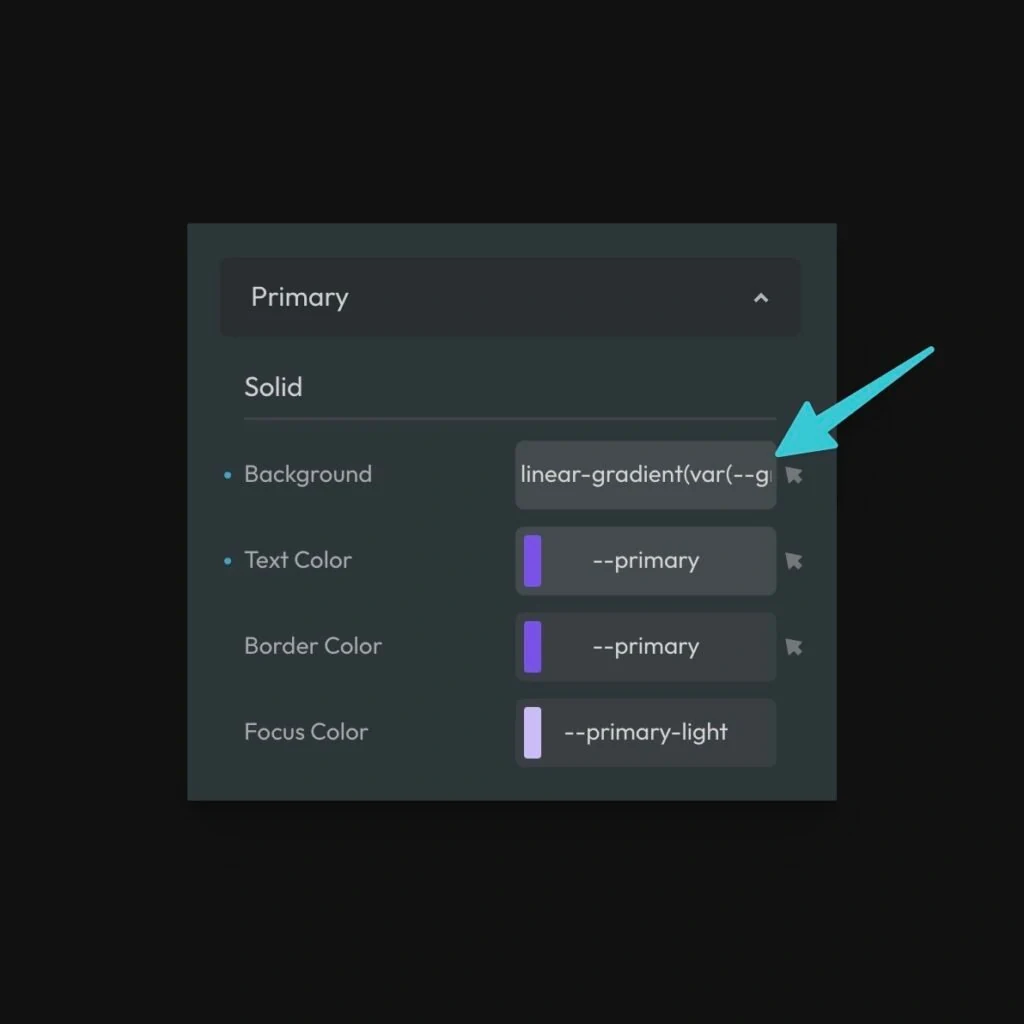Click the Border Color --primary value field

[646, 647]
